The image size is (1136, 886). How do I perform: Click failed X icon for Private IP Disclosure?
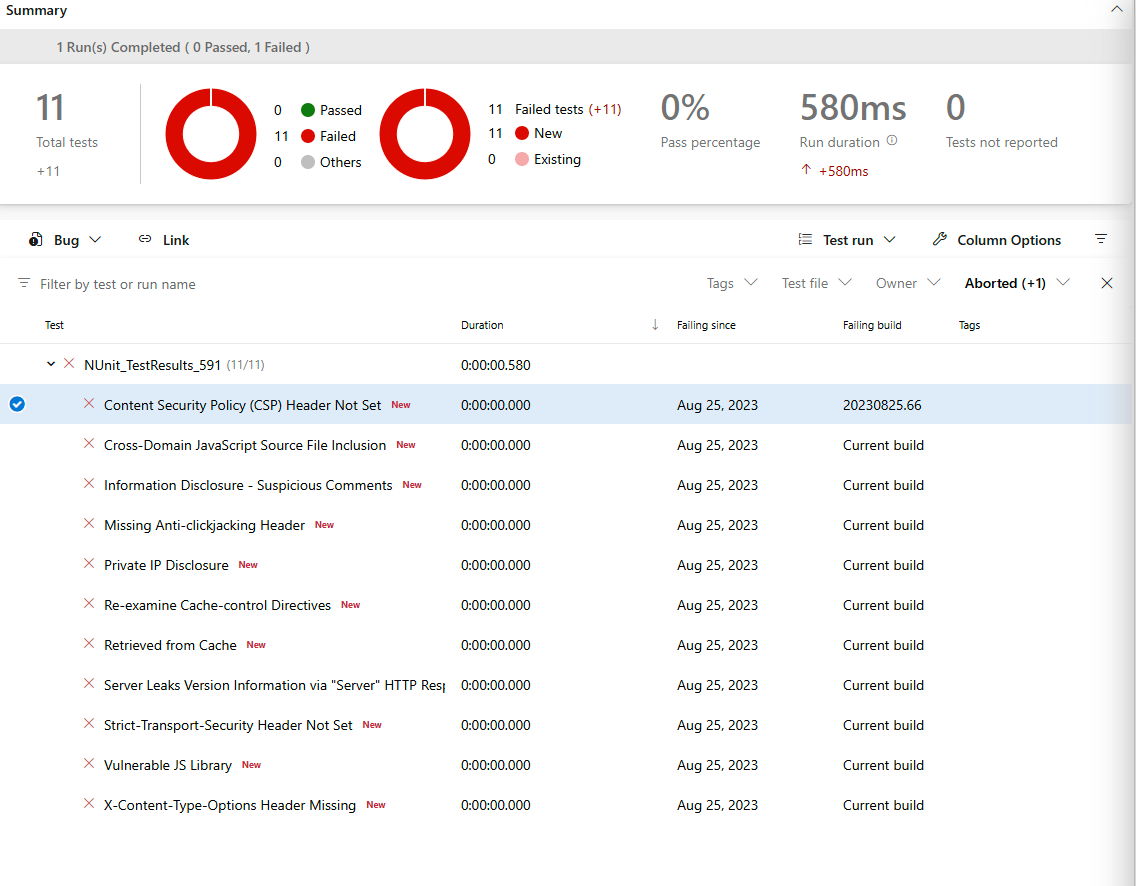tap(88, 563)
